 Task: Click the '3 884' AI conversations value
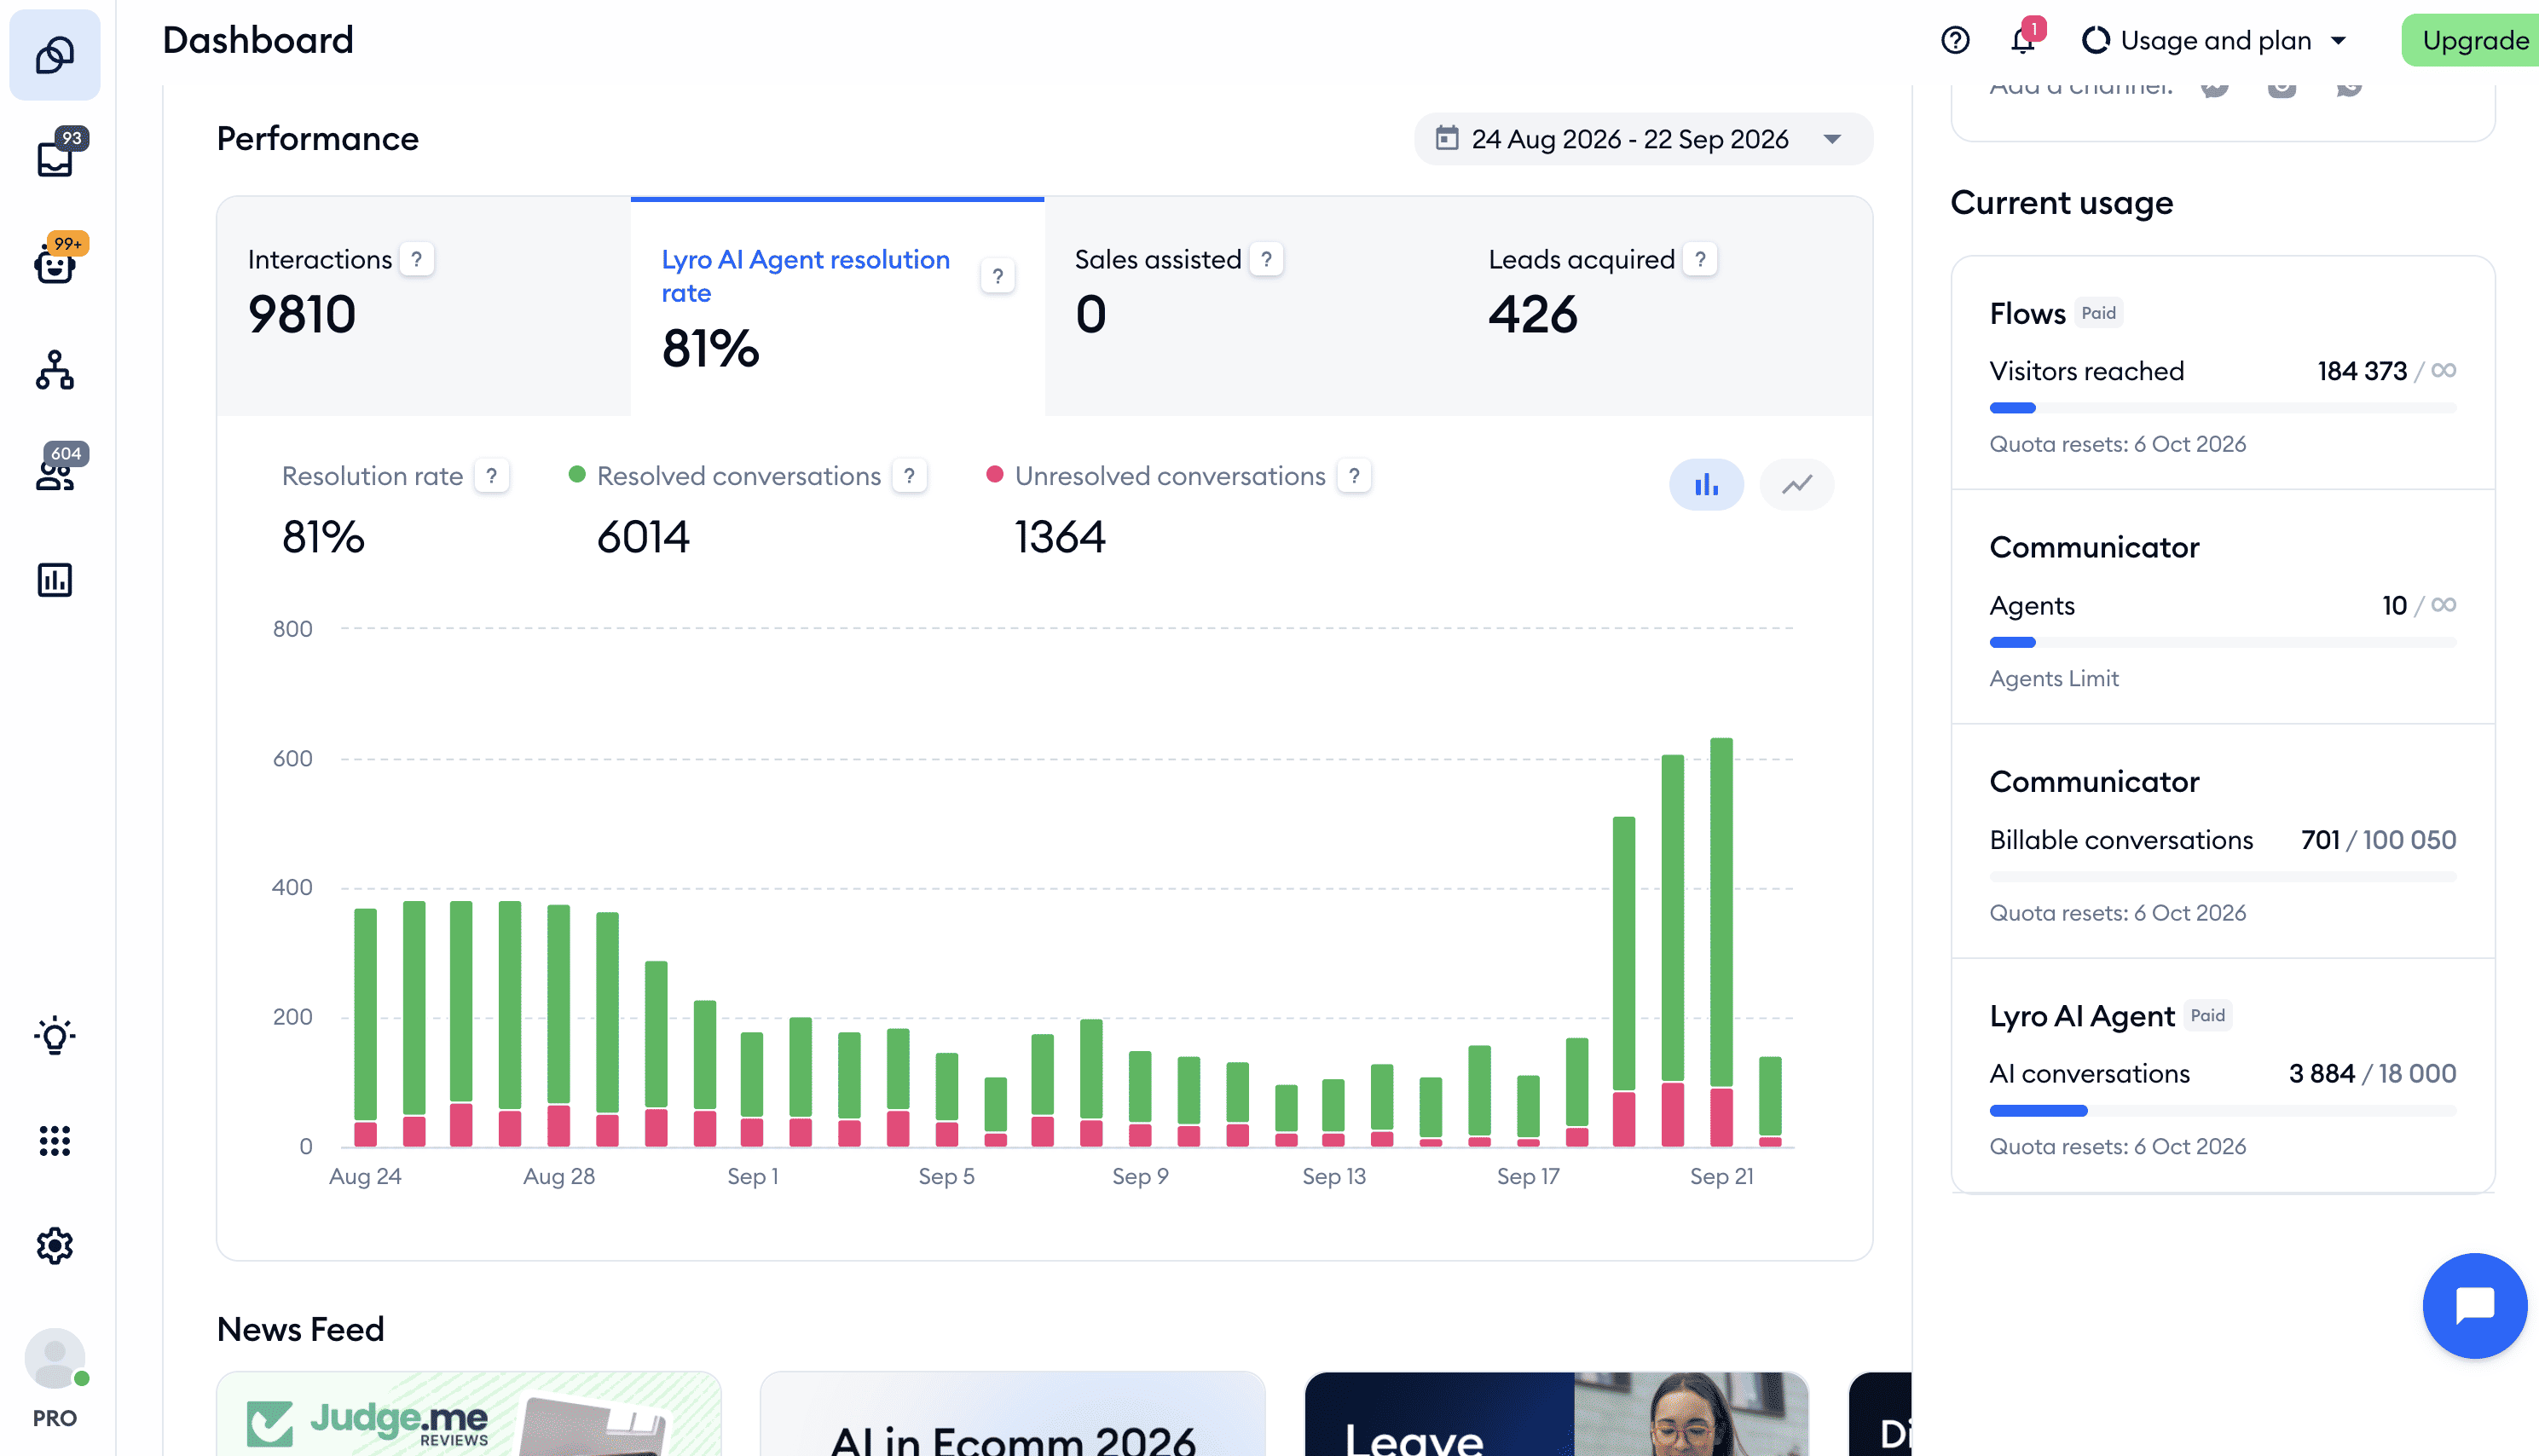point(2322,1074)
